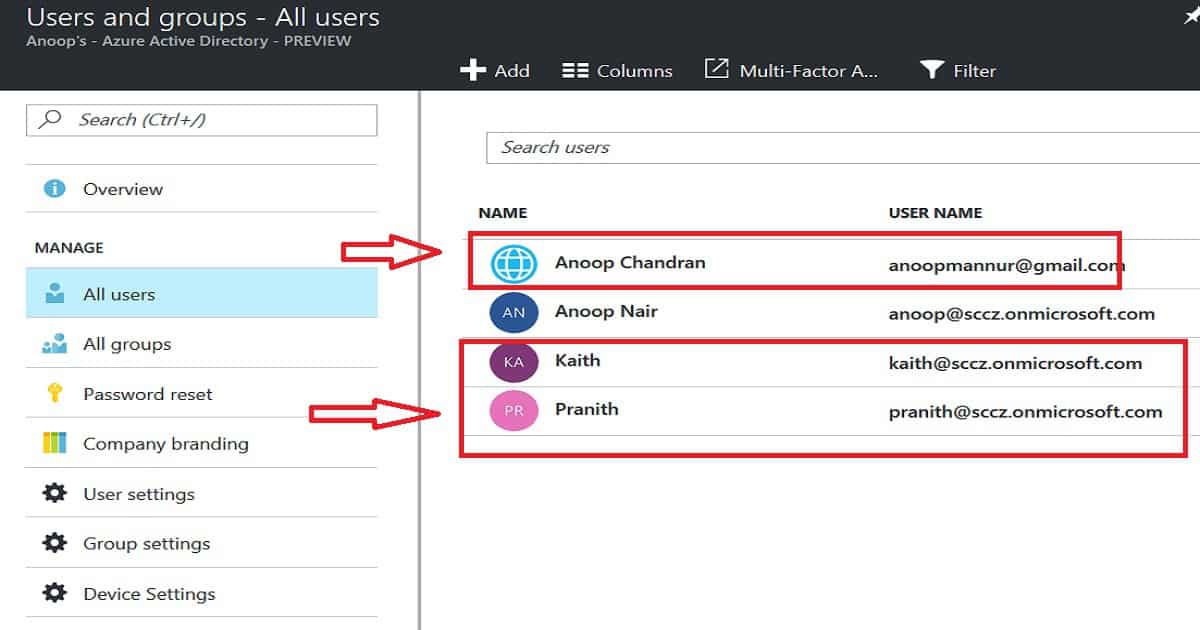Screen dimensions: 1200x630
Task: Click the magnifier icon in sidebar search
Action: pyautogui.click(x=49, y=120)
